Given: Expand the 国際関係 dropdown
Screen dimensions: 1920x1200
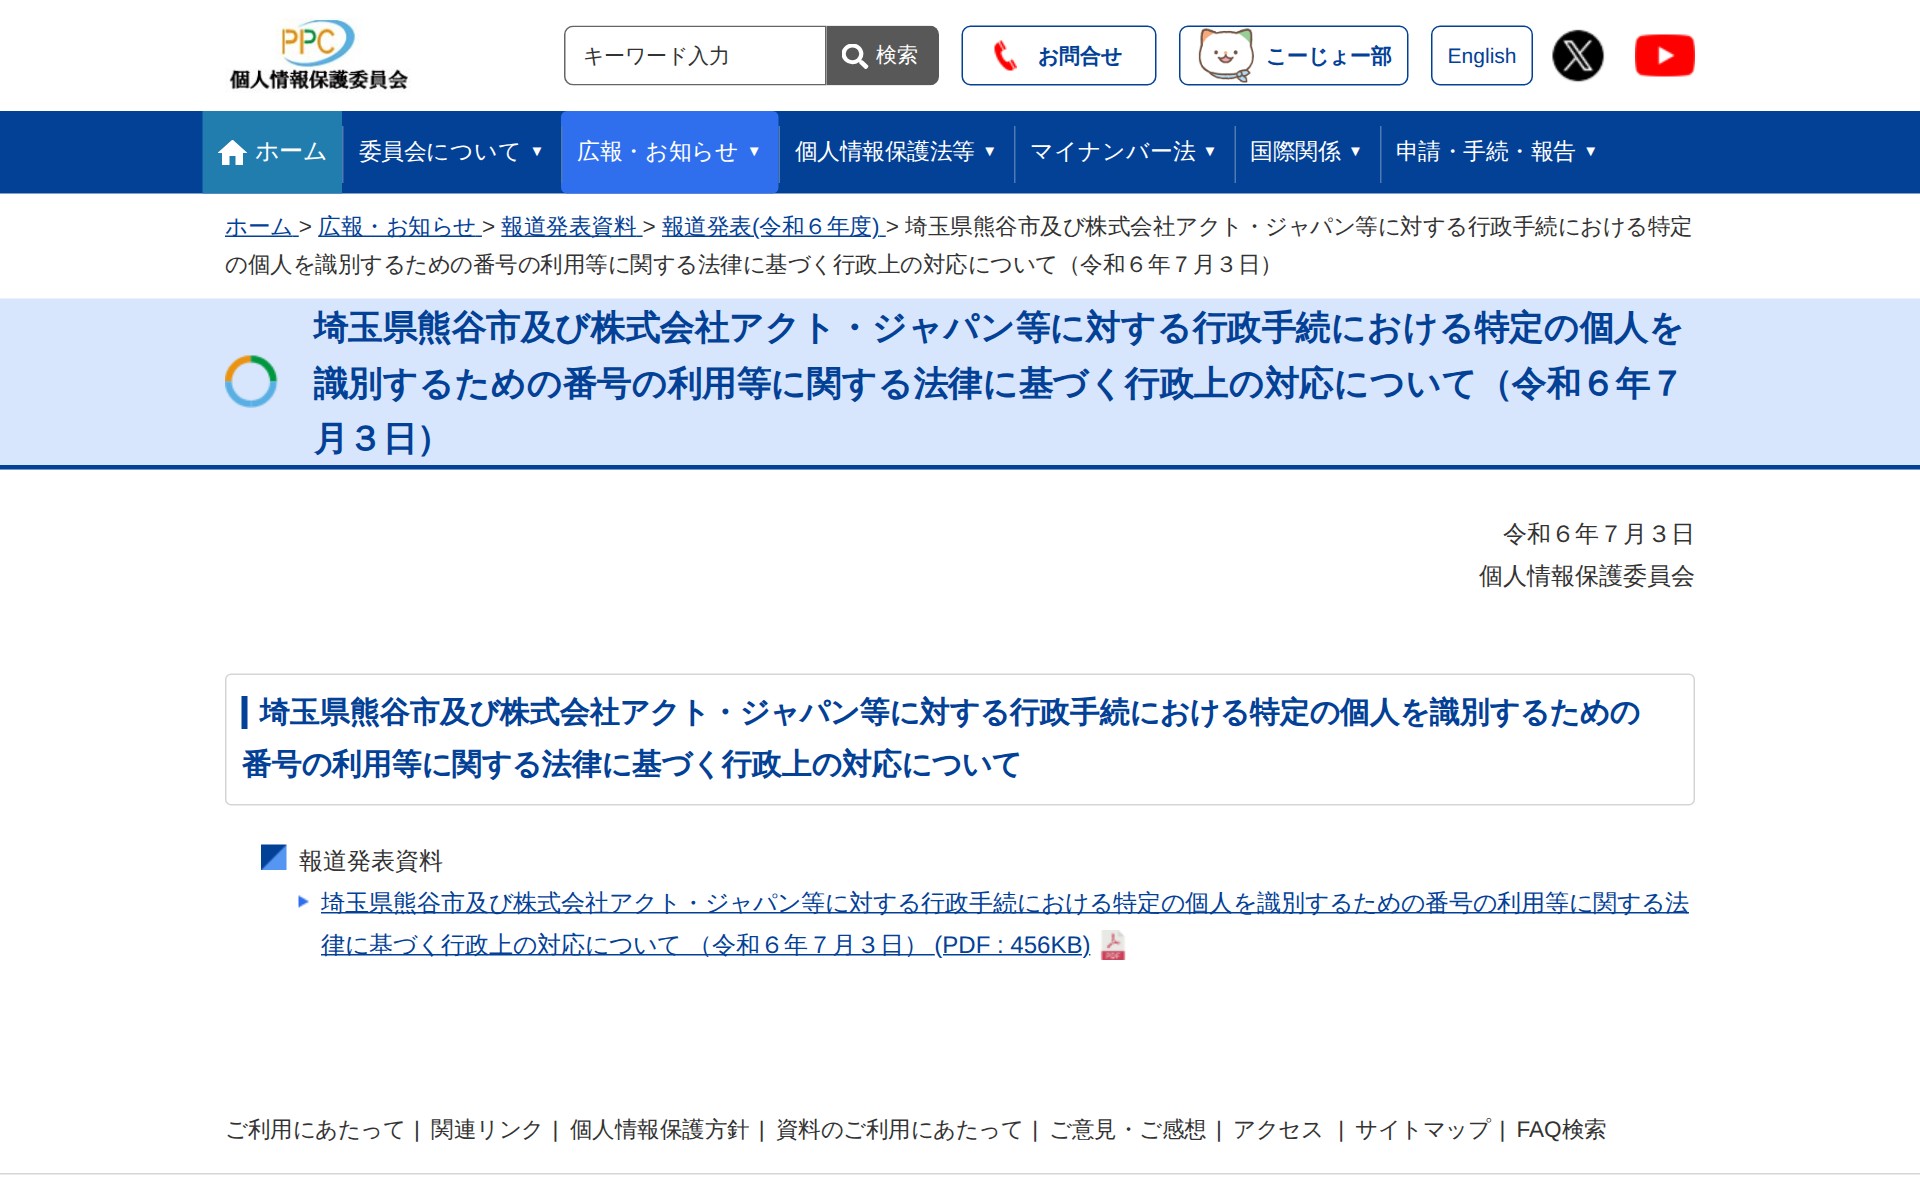Looking at the screenshot, I should tap(1305, 152).
